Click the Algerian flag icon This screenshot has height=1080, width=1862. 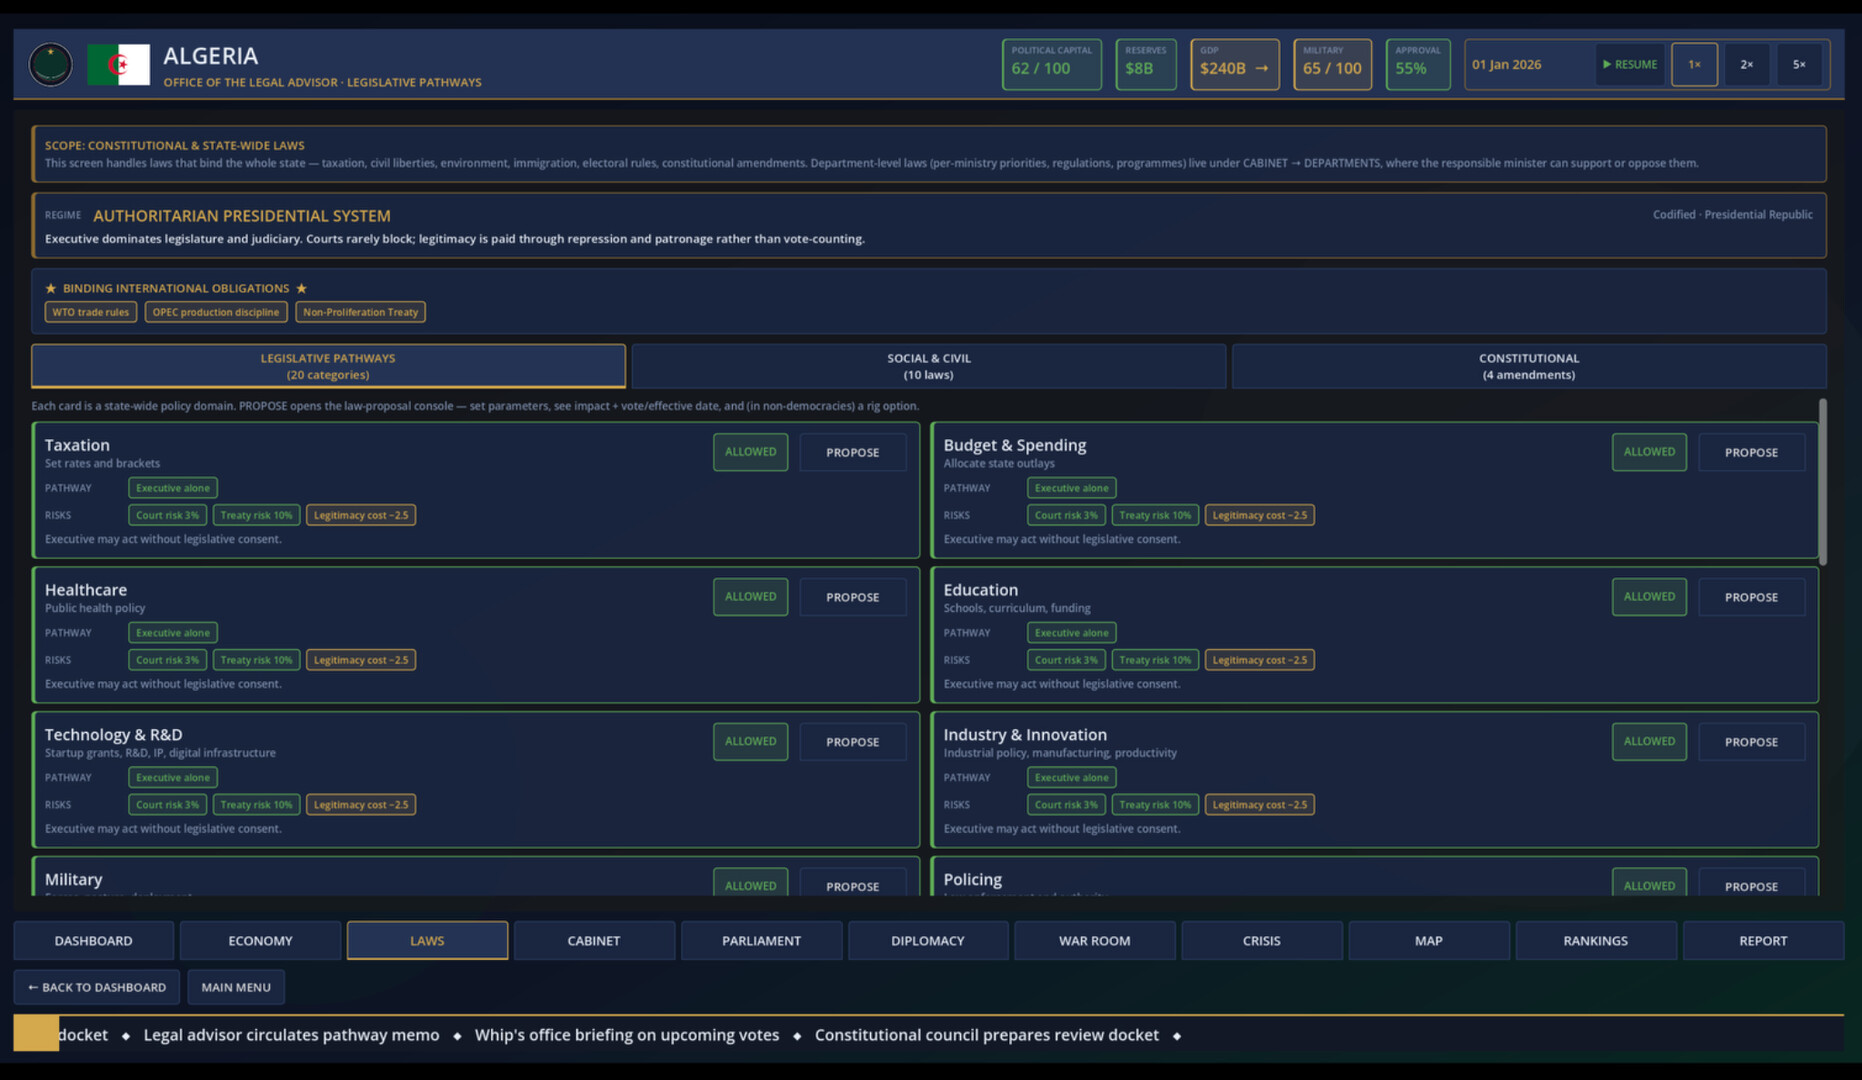[x=118, y=65]
